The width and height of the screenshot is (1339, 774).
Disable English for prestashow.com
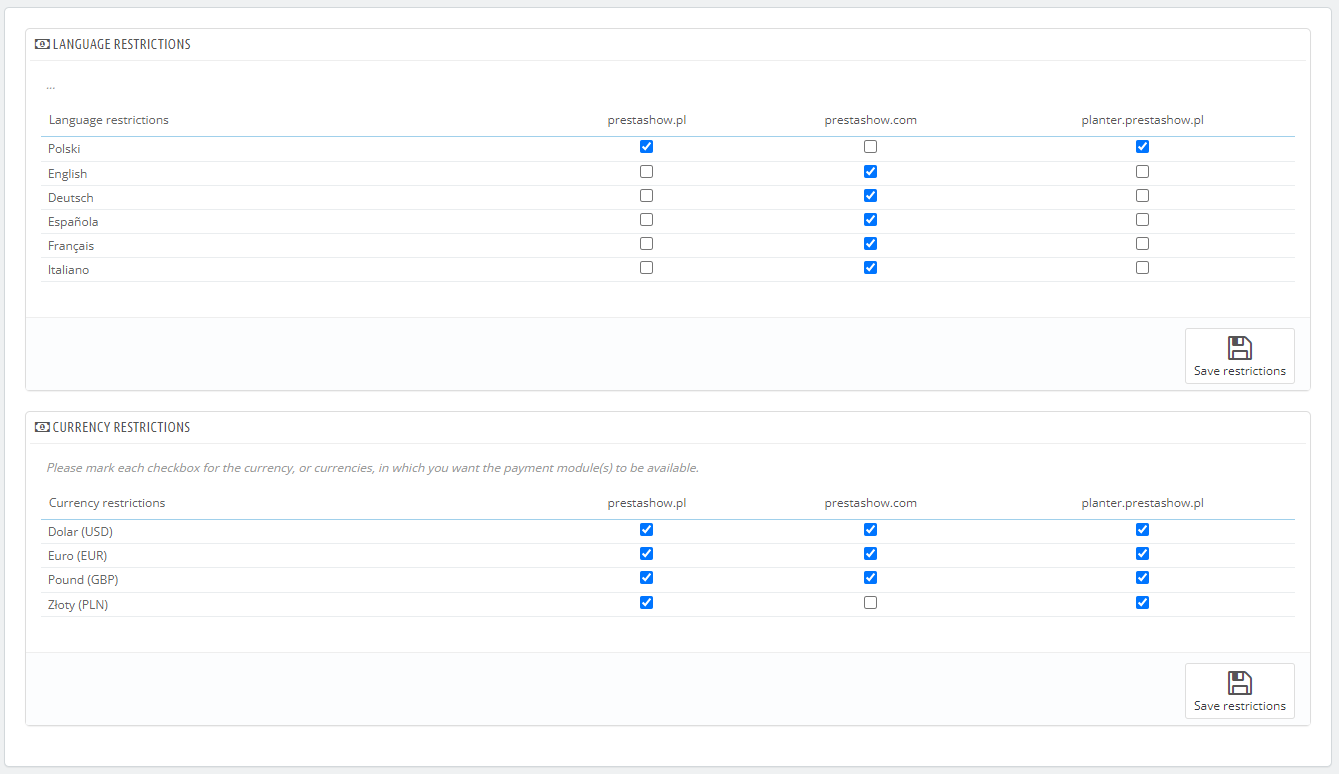click(870, 172)
